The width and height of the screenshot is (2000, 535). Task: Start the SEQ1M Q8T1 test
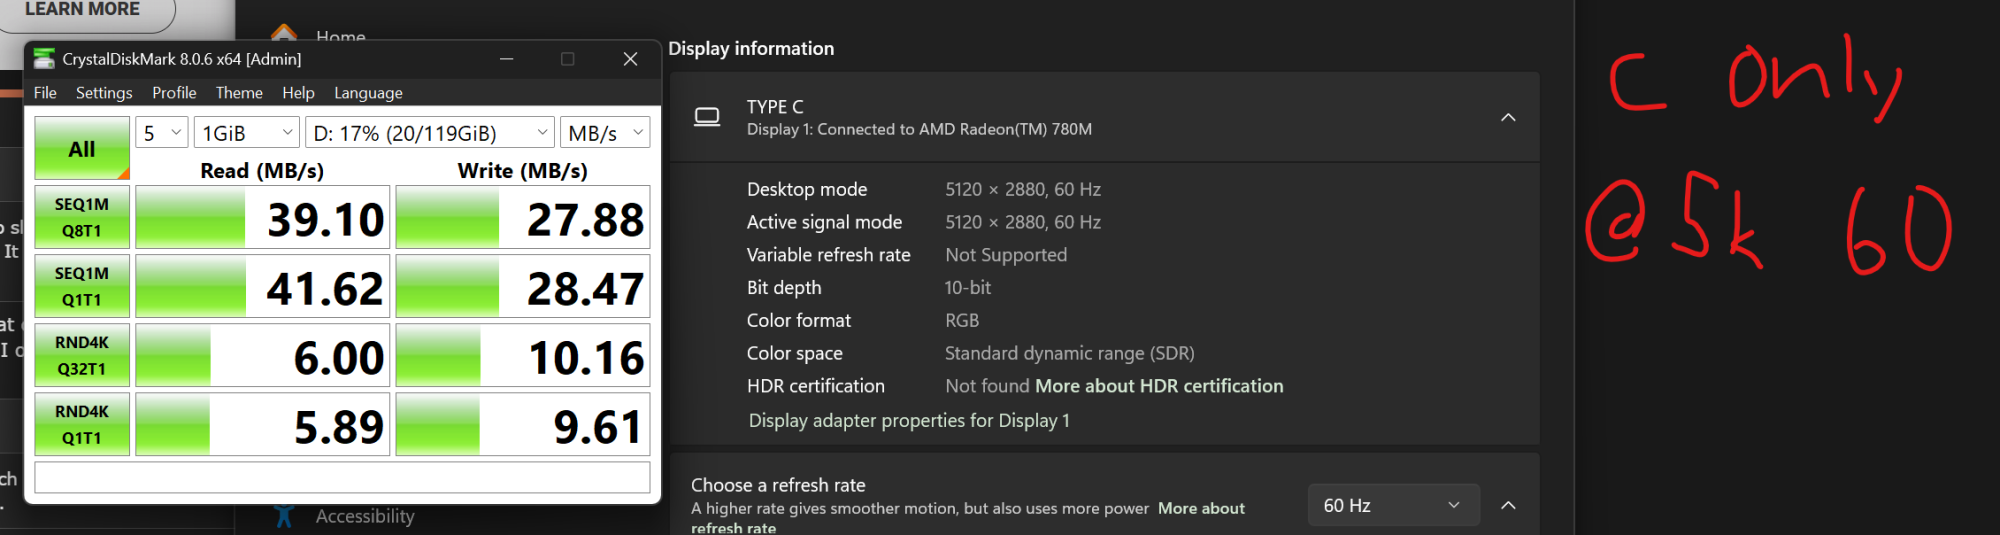[82, 217]
